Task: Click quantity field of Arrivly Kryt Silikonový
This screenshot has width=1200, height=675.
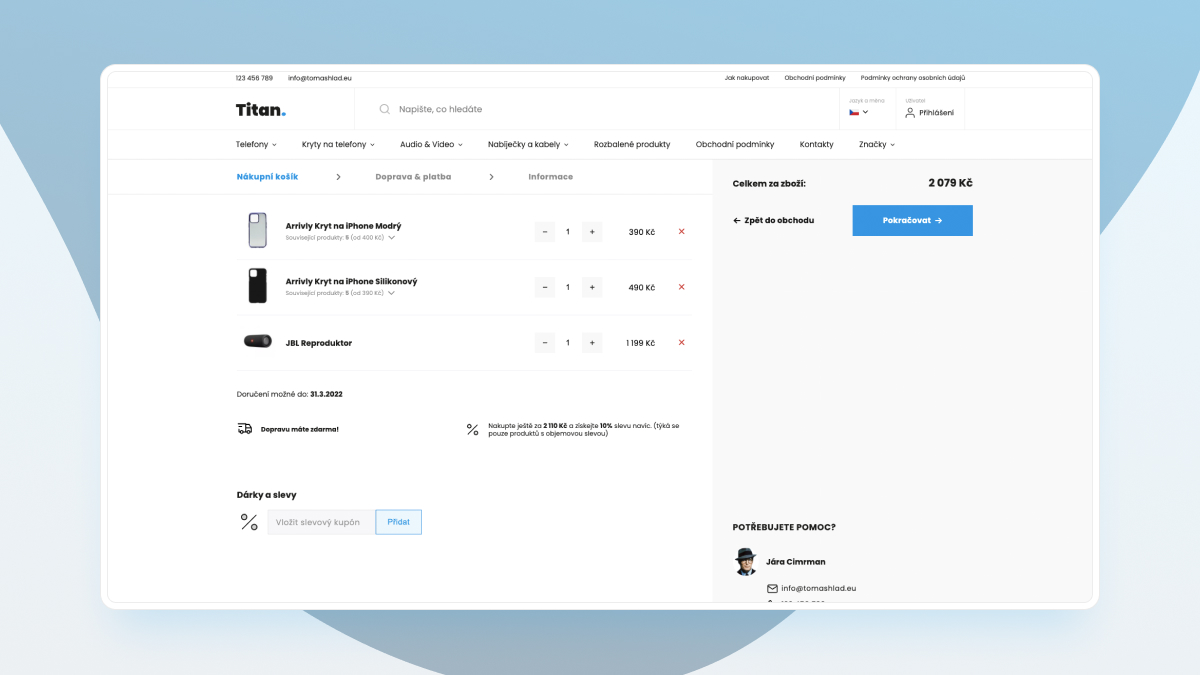Action: coord(568,287)
